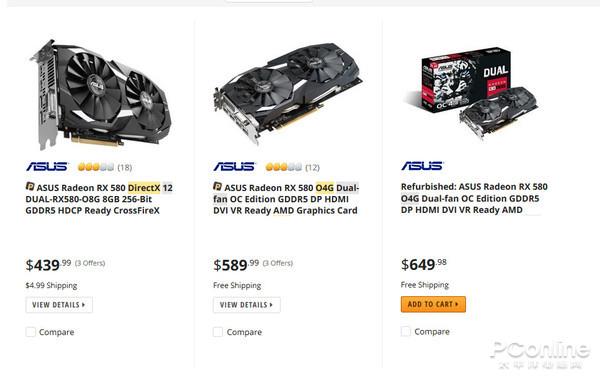View the 3 Offers link beside $589.99
The image size is (600, 377).
click(278, 263)
